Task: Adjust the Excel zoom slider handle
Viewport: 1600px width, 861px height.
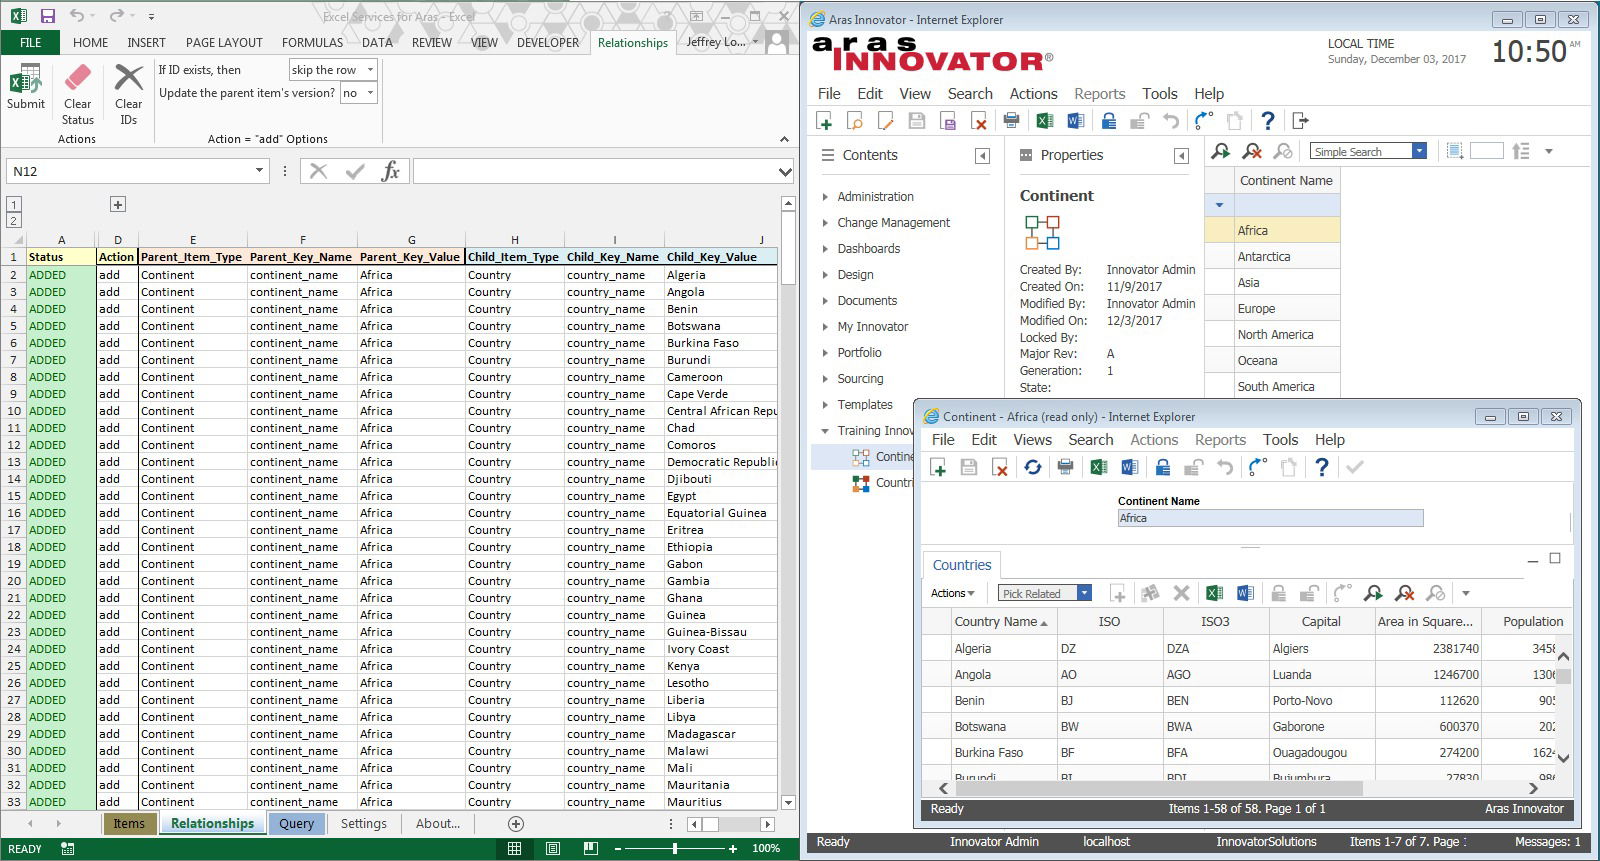Action: pyautogui.click(x=675, y=848)
